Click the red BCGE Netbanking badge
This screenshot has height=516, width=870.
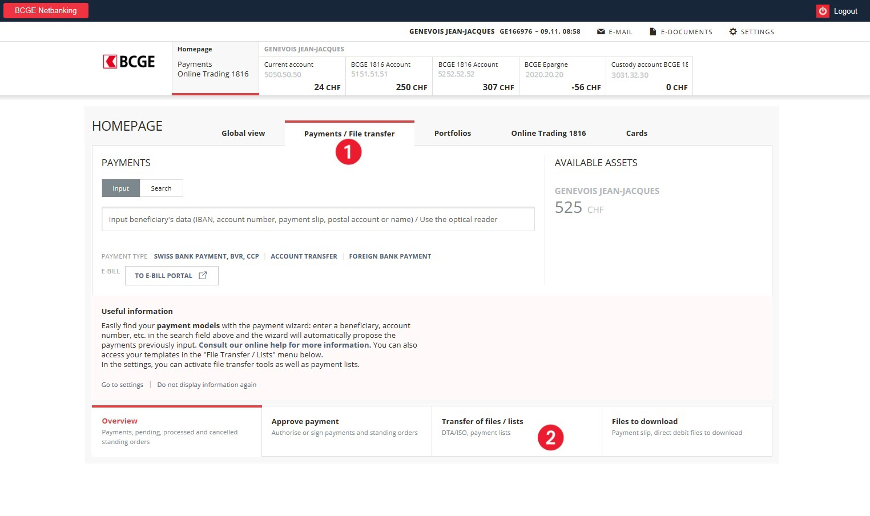(45, 11)
